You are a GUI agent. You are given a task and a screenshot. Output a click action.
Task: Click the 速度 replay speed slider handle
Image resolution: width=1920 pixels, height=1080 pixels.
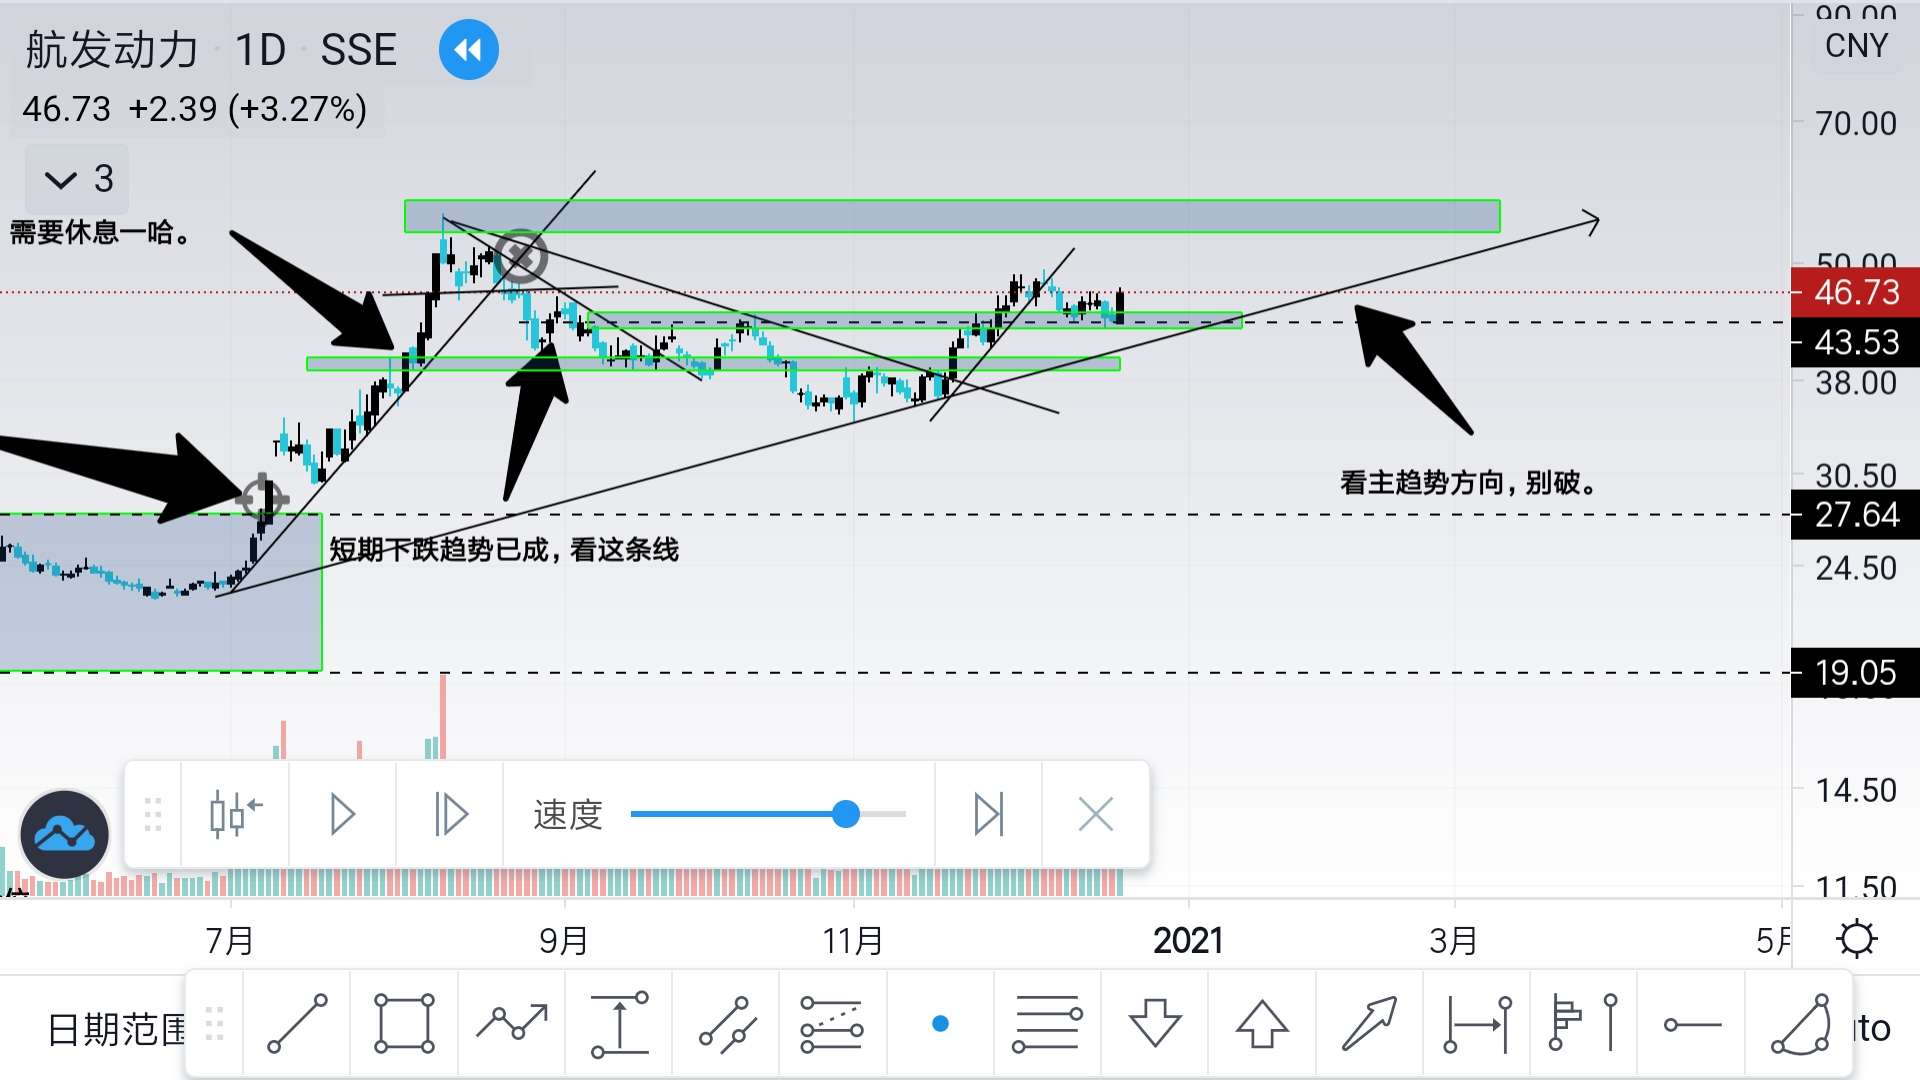(846, 814)
